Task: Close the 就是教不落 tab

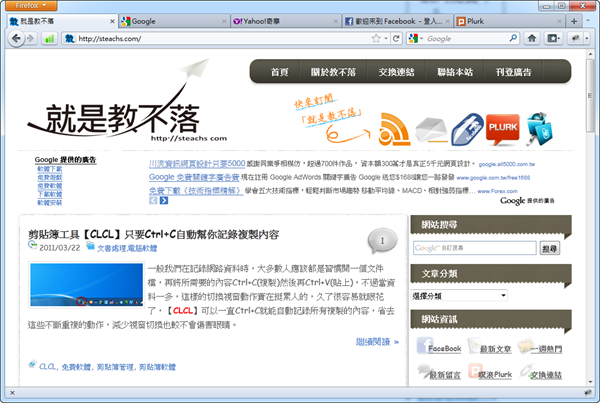Action: pyautogui.click(x=112, y=21)
